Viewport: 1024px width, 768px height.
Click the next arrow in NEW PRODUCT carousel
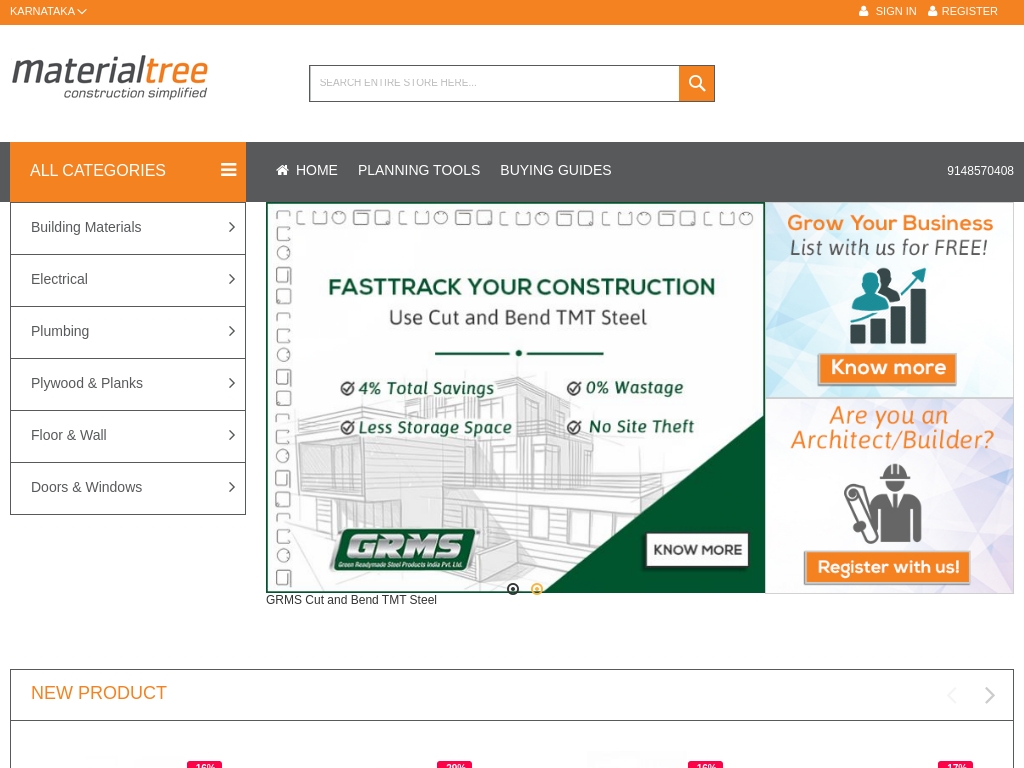pyautogui.click(x=989, y=694)
